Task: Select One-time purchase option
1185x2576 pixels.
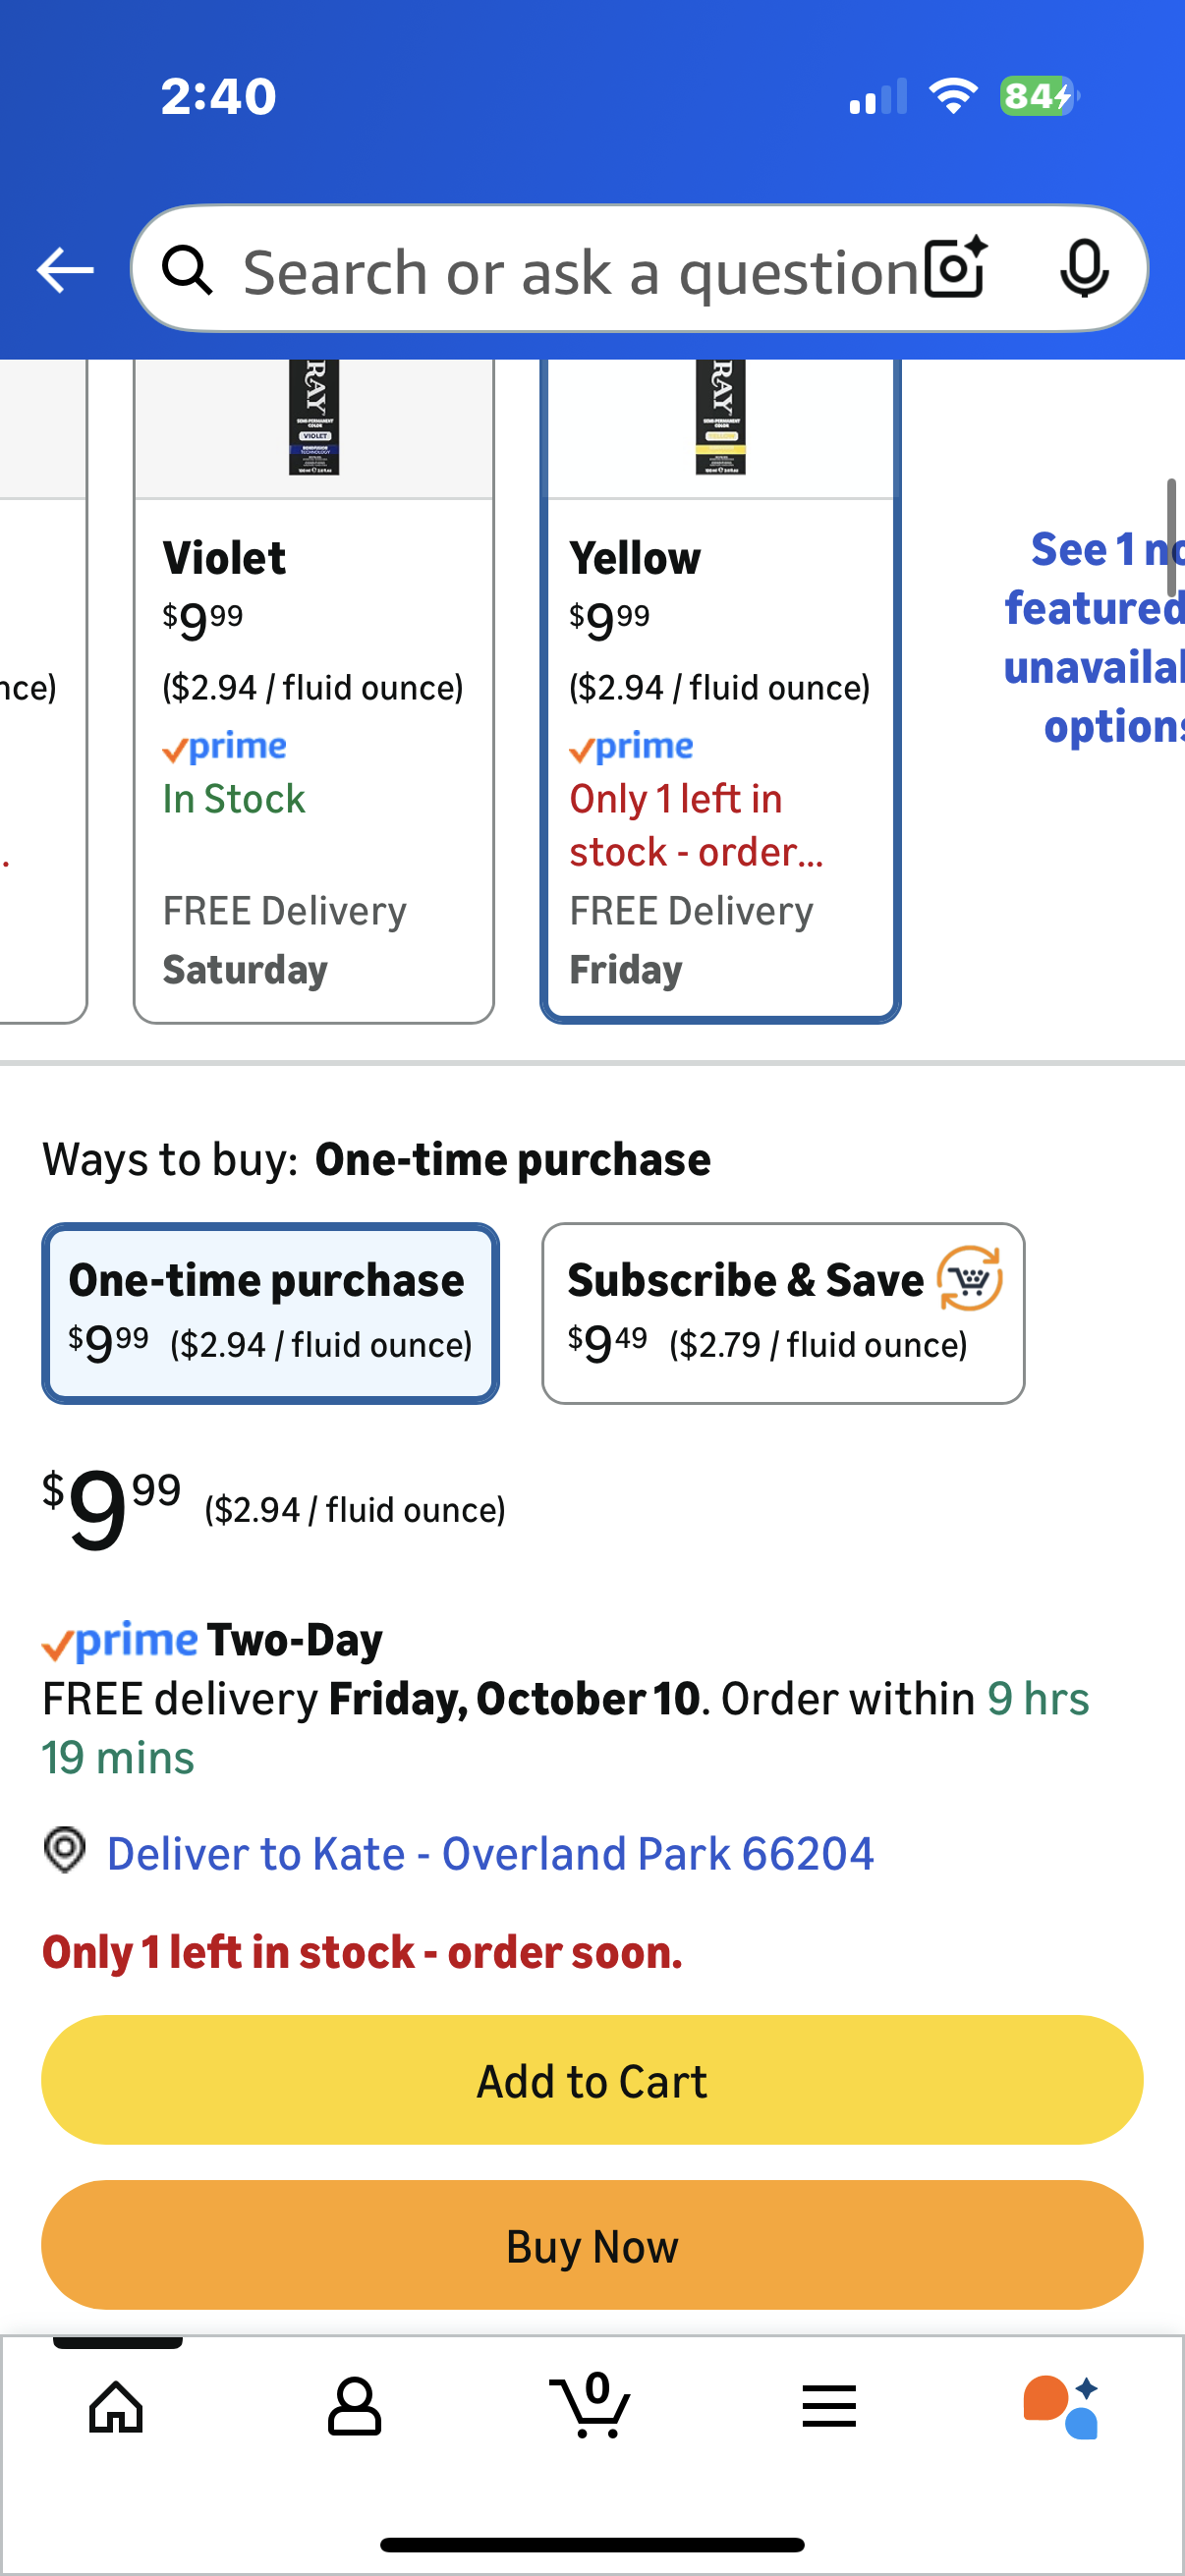Action: point(270,1312)
